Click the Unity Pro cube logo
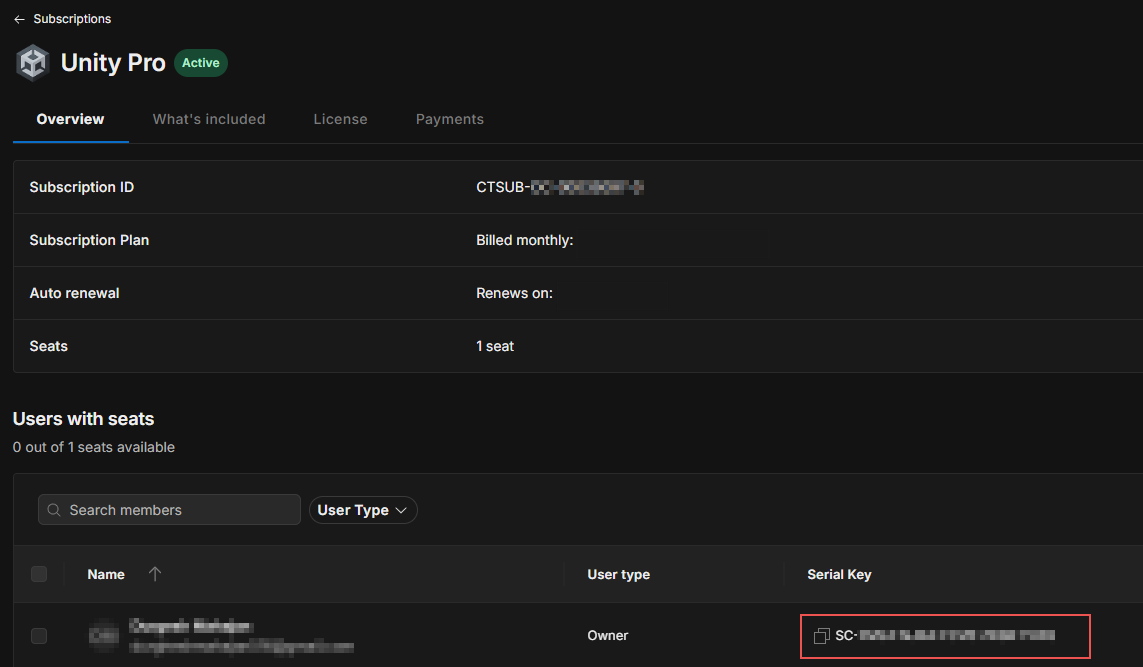Image resolution: width=1143 pixels, height=667 pixels. [32, 62]
